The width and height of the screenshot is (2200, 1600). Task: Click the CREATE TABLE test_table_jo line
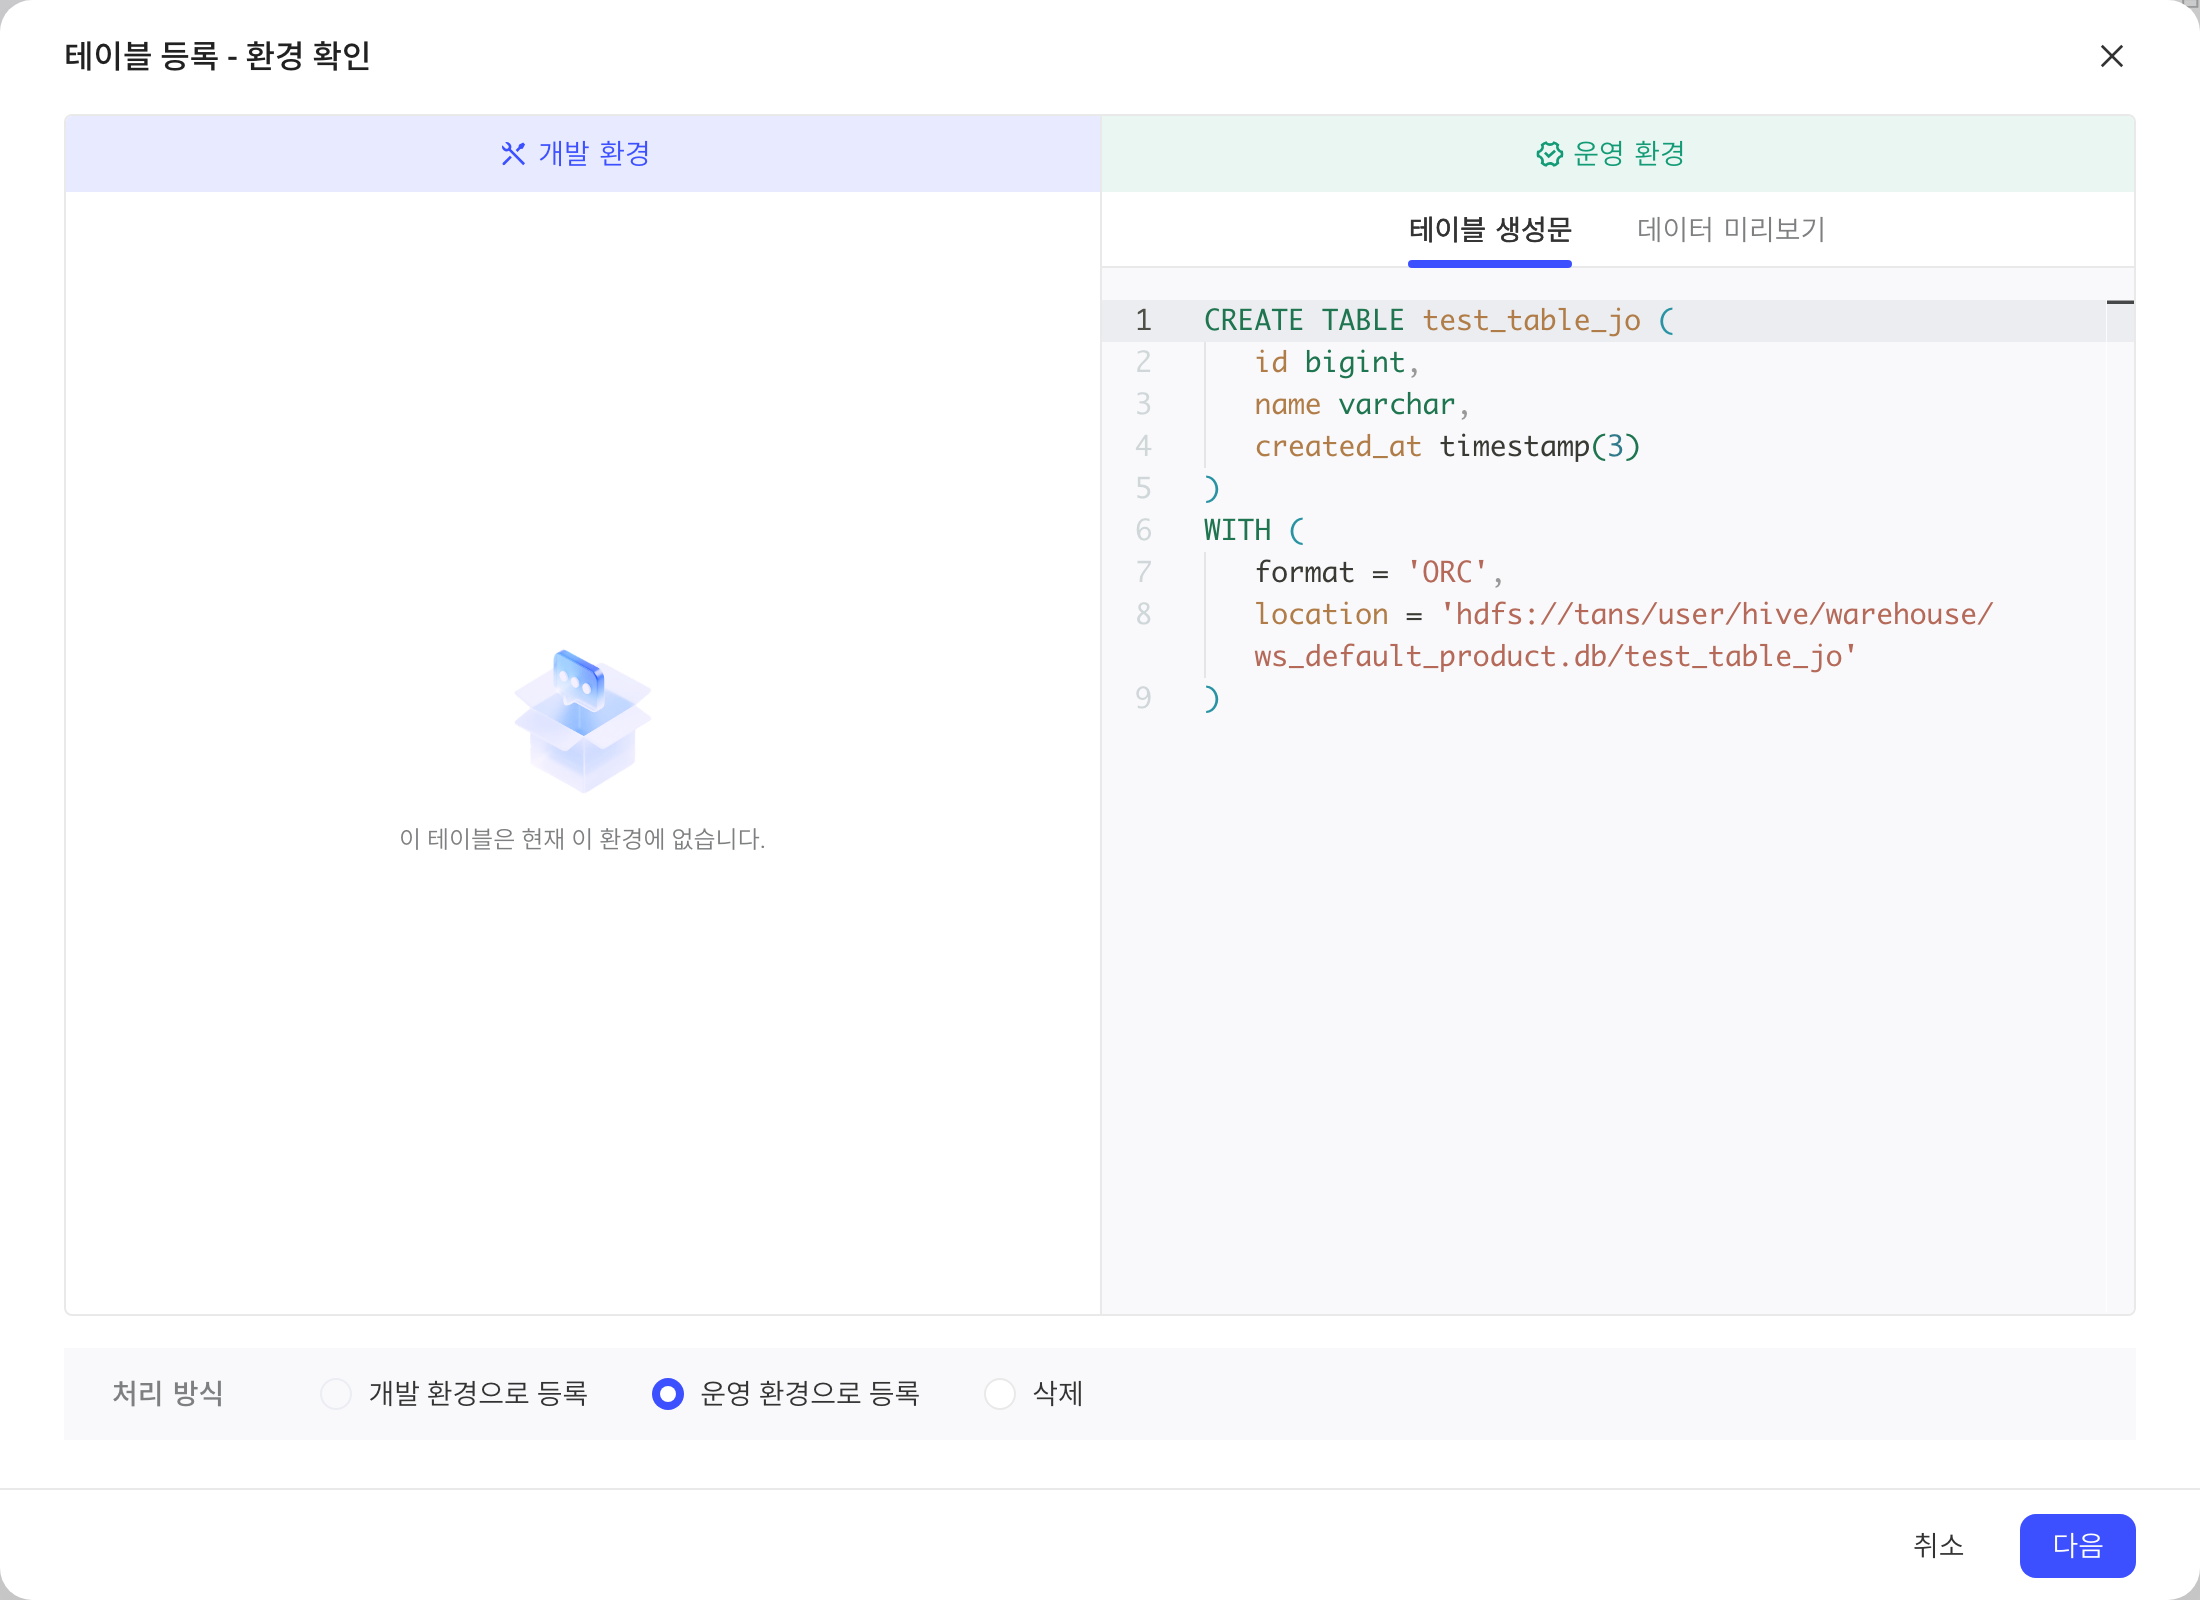click(1438, 320)
